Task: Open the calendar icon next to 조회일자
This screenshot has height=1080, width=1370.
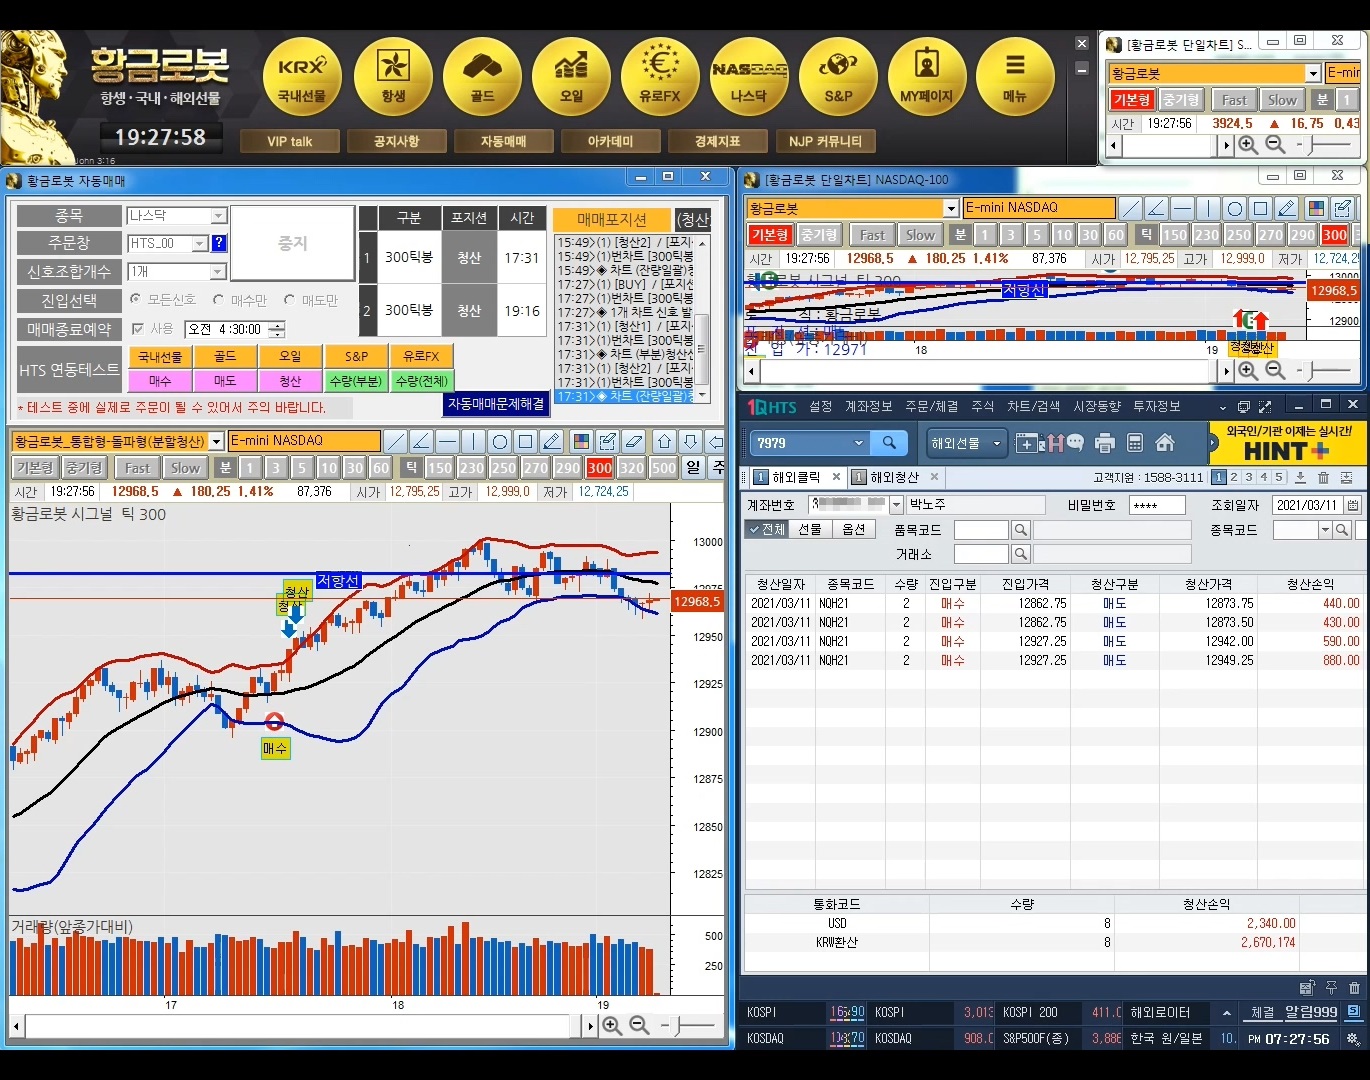Action: [x=1353, y=505]
